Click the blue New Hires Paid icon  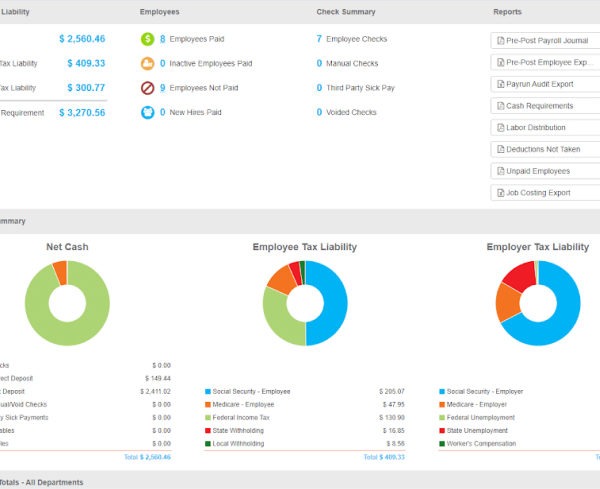[x=147, y=112]
